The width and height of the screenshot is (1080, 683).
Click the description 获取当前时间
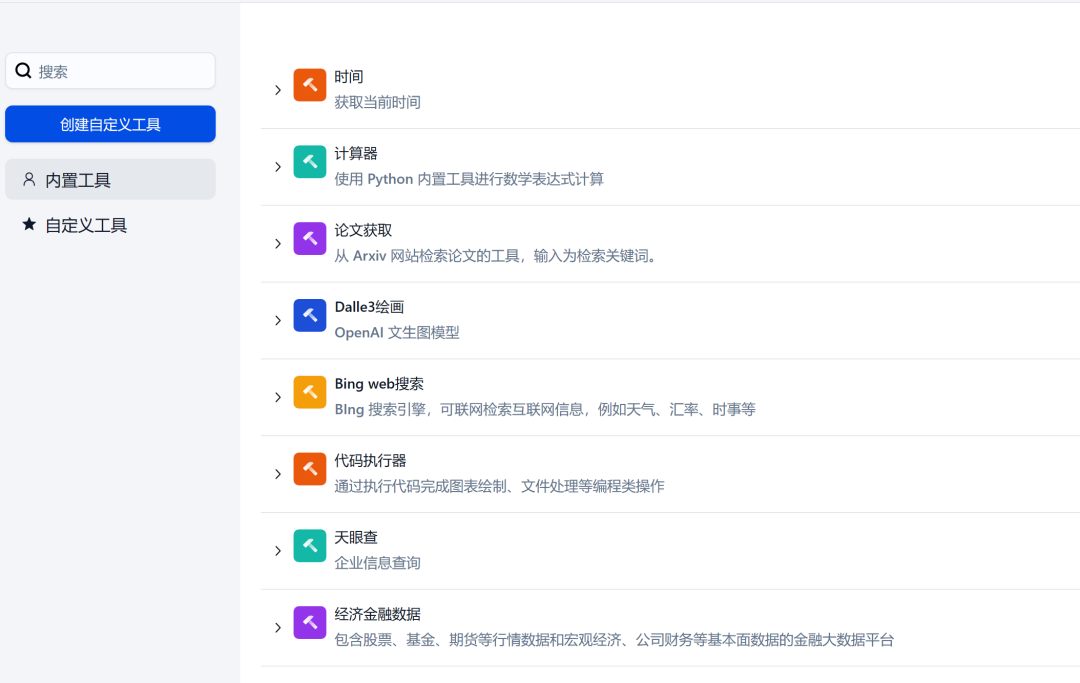[x=377, y=103]
